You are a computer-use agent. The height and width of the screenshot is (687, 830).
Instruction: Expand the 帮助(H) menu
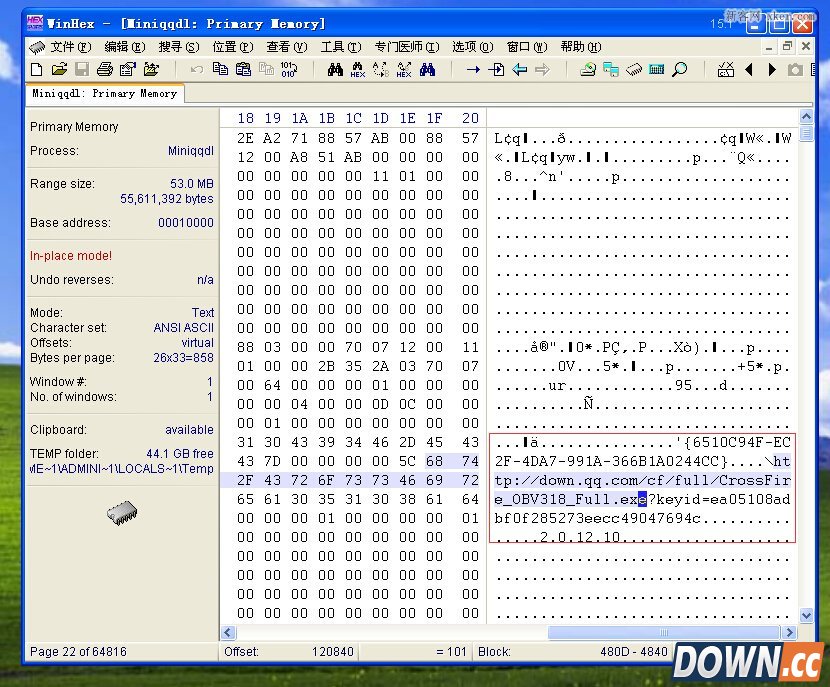point(580,47)
